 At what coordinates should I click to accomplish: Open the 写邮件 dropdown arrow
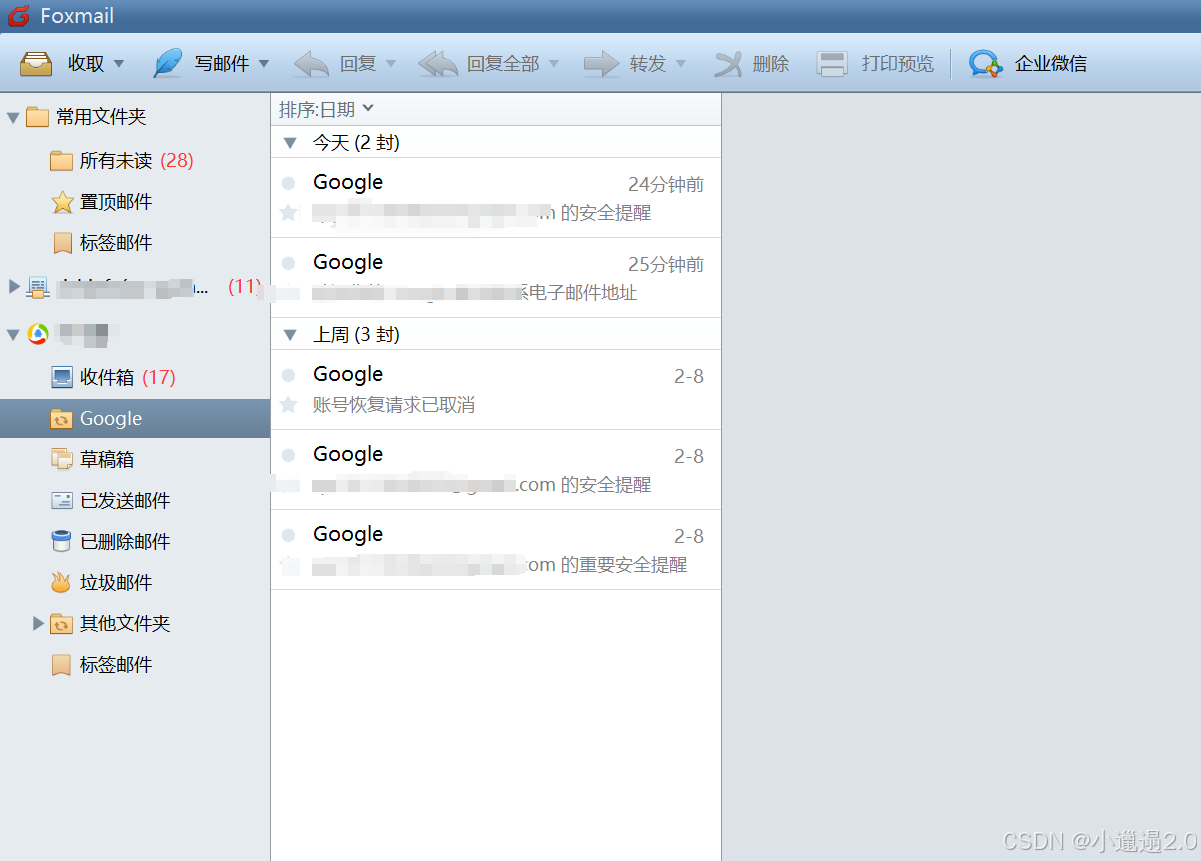point(264,64)
